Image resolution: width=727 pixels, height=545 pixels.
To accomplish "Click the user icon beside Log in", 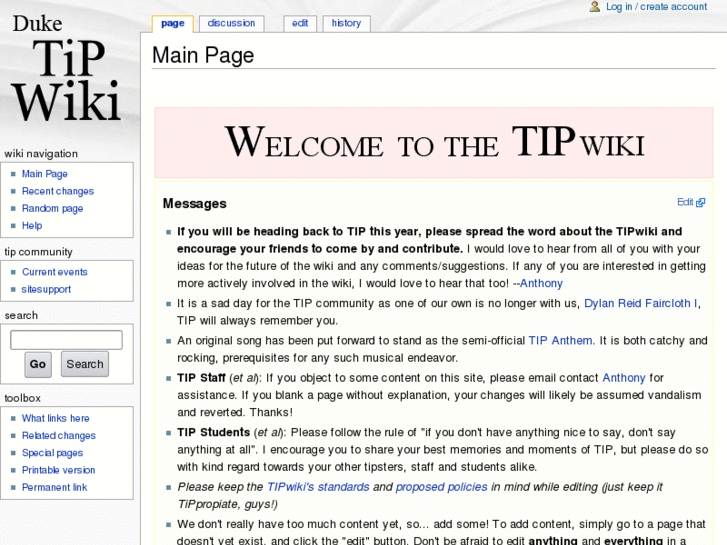I will pyautogui.click(x=594, y=6).
